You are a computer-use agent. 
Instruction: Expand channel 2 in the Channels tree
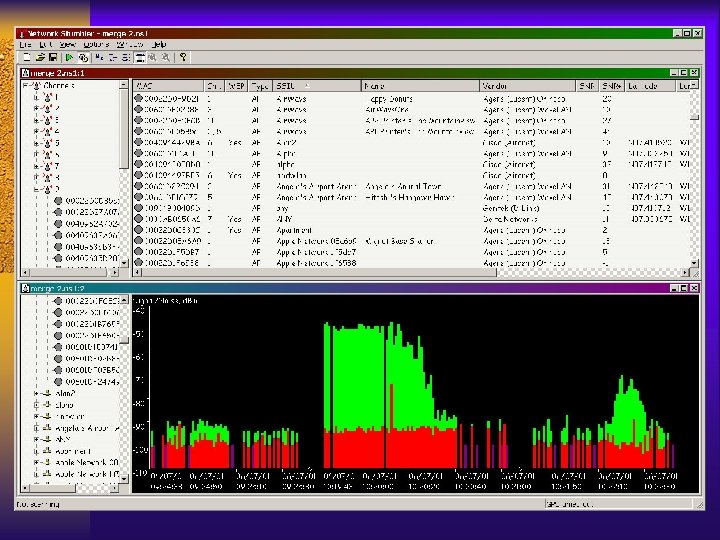[x=37, y=108]
